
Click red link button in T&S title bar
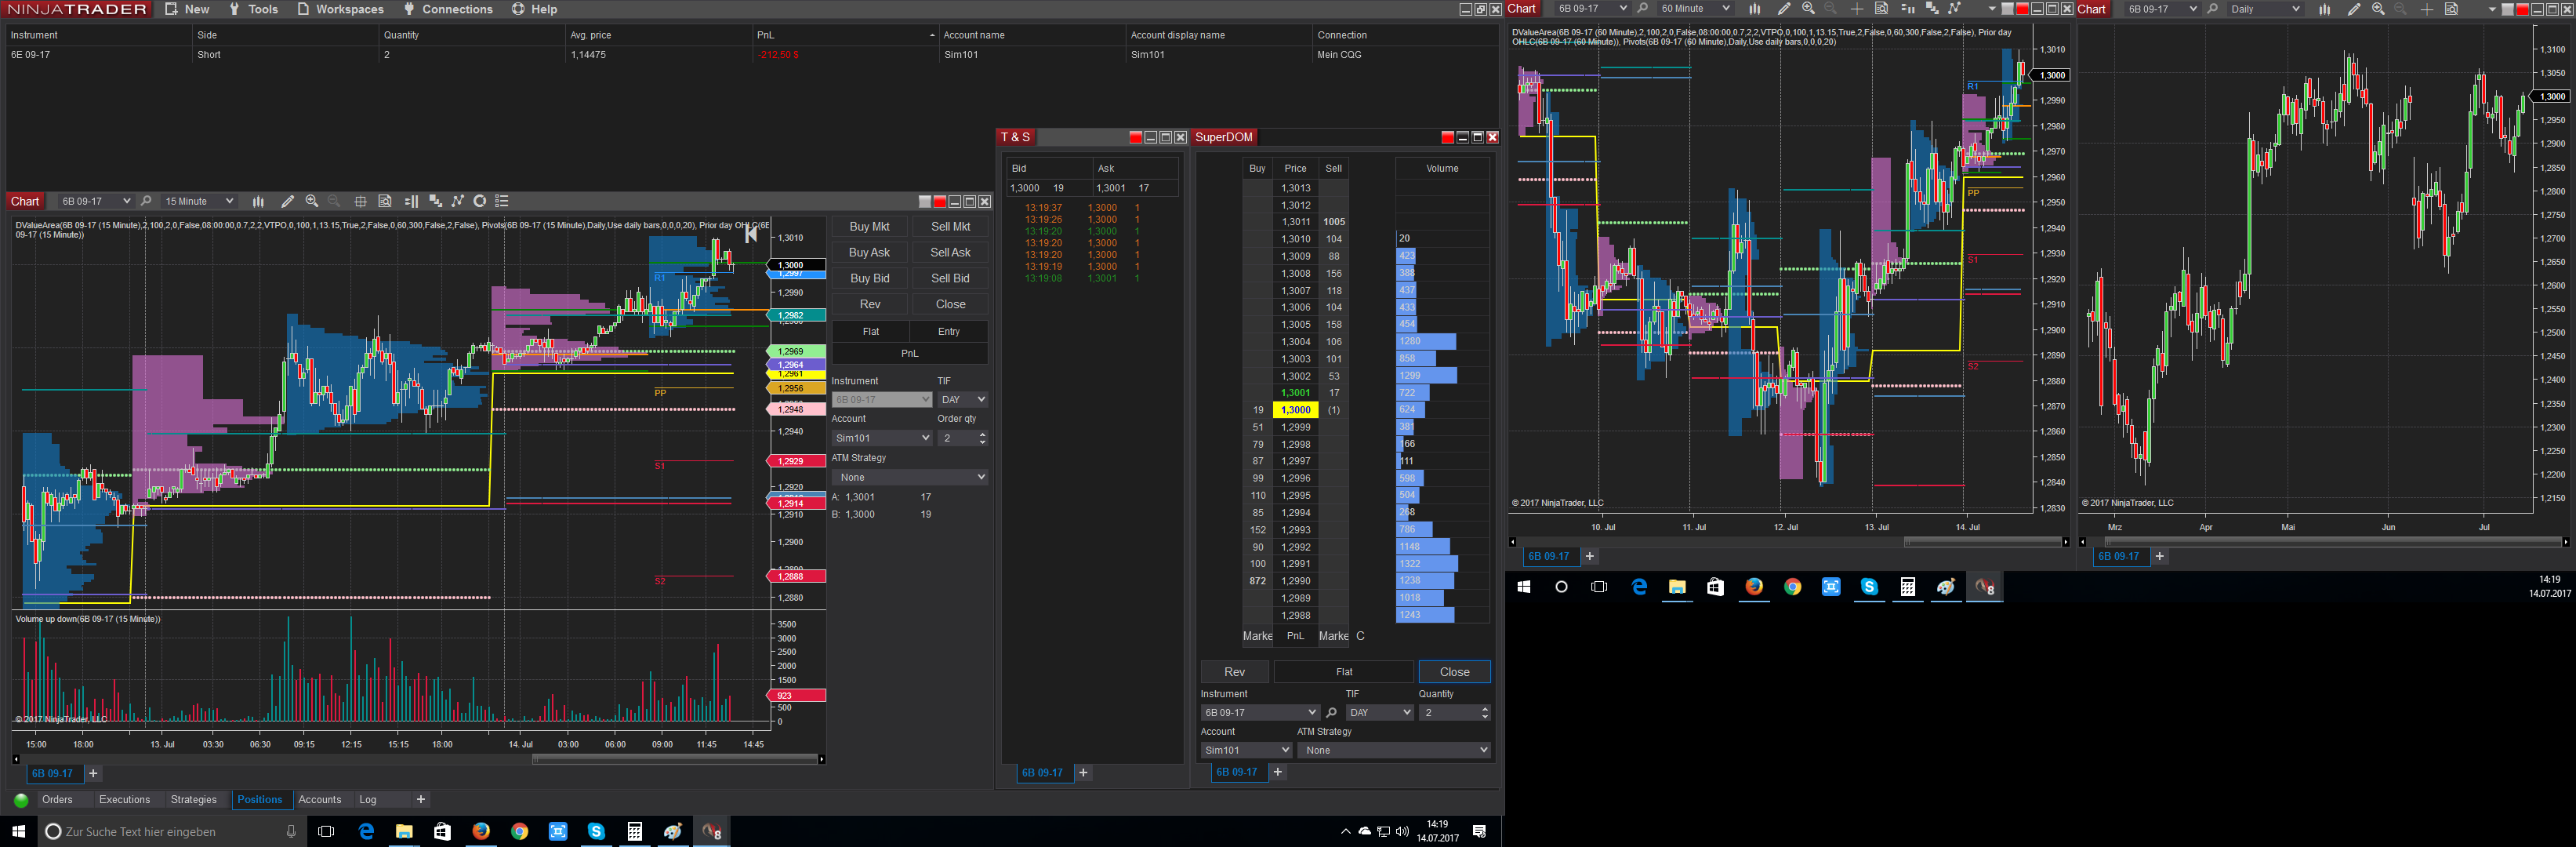[1135, 137]
